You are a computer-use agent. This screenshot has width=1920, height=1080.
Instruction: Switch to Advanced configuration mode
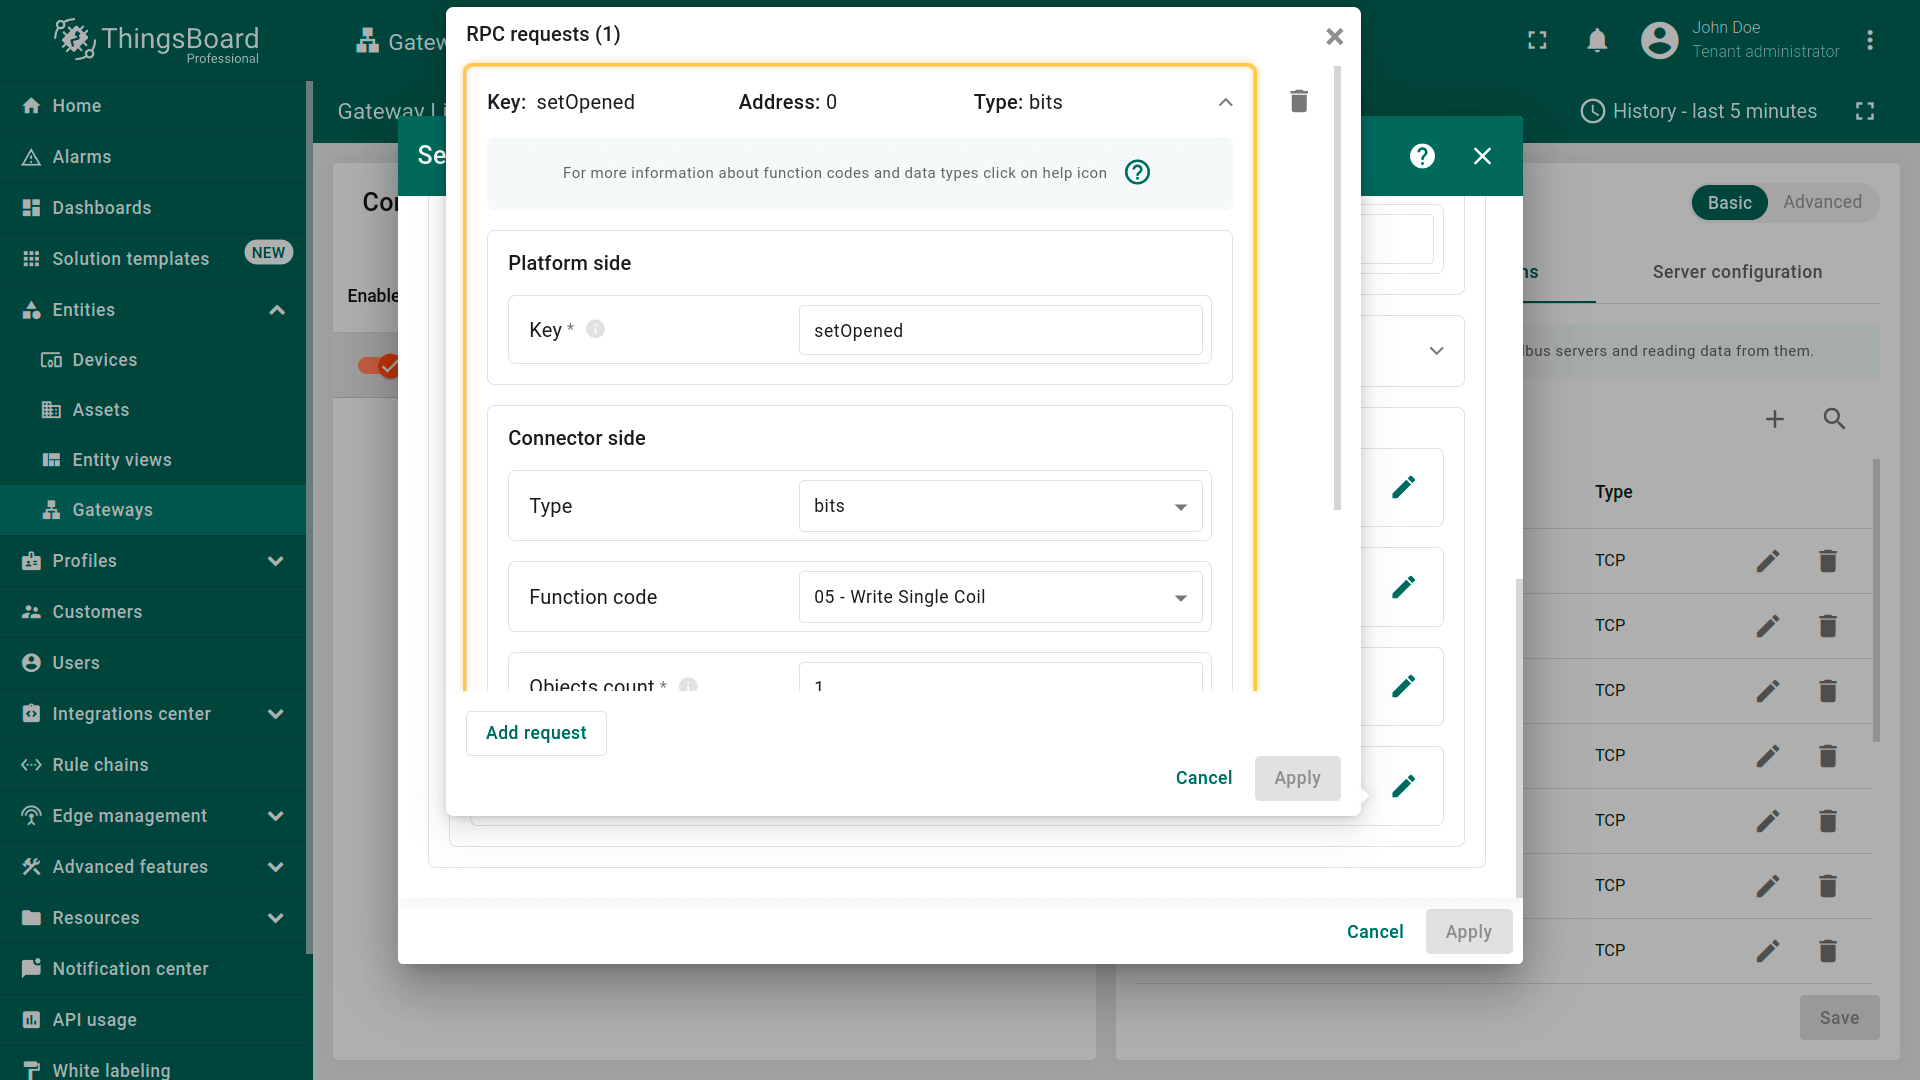coord(1822,202)
